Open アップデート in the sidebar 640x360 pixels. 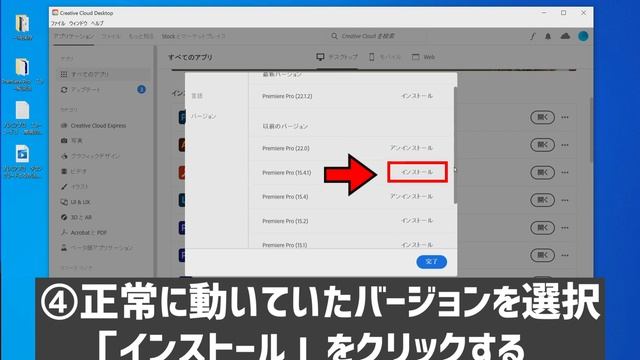[86, 89]
